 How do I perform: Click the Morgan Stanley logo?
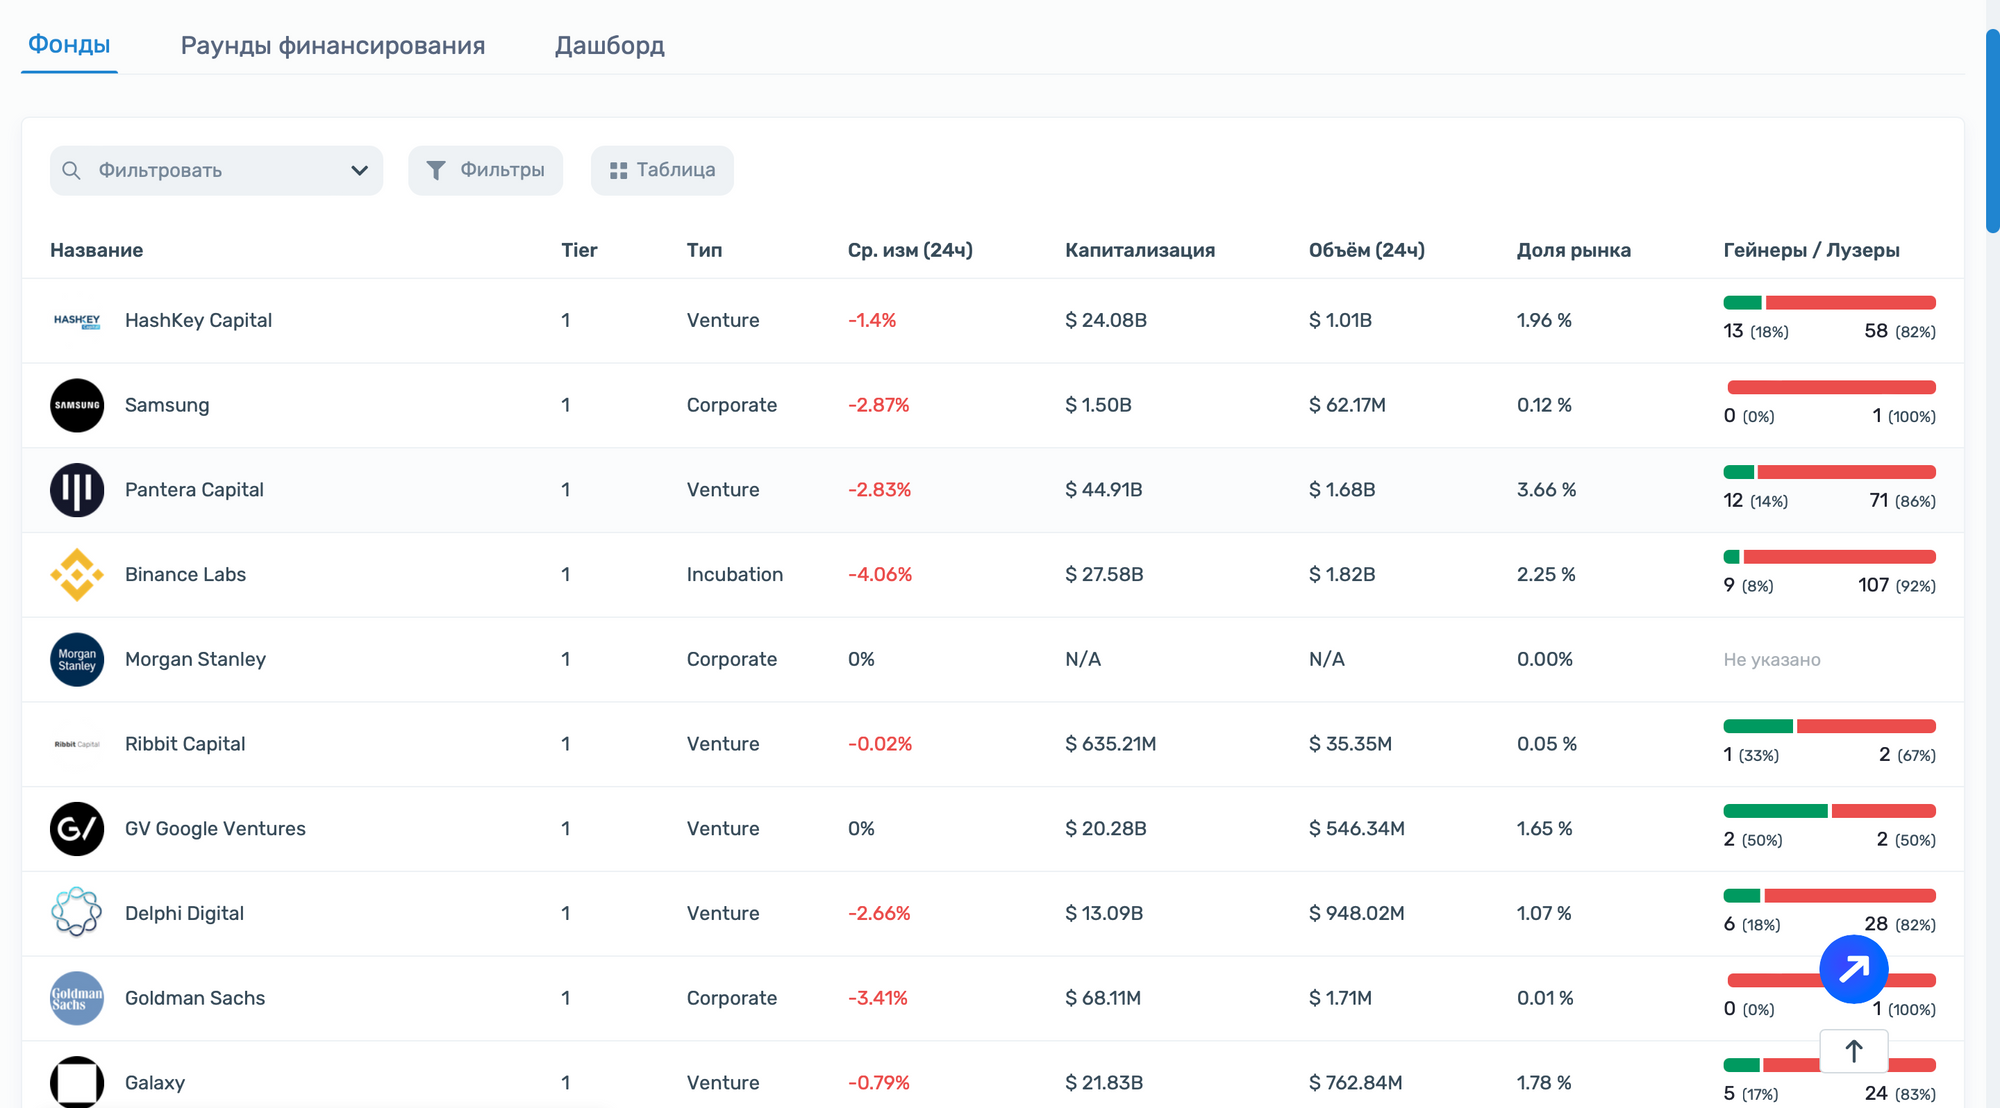click(77, 660)
